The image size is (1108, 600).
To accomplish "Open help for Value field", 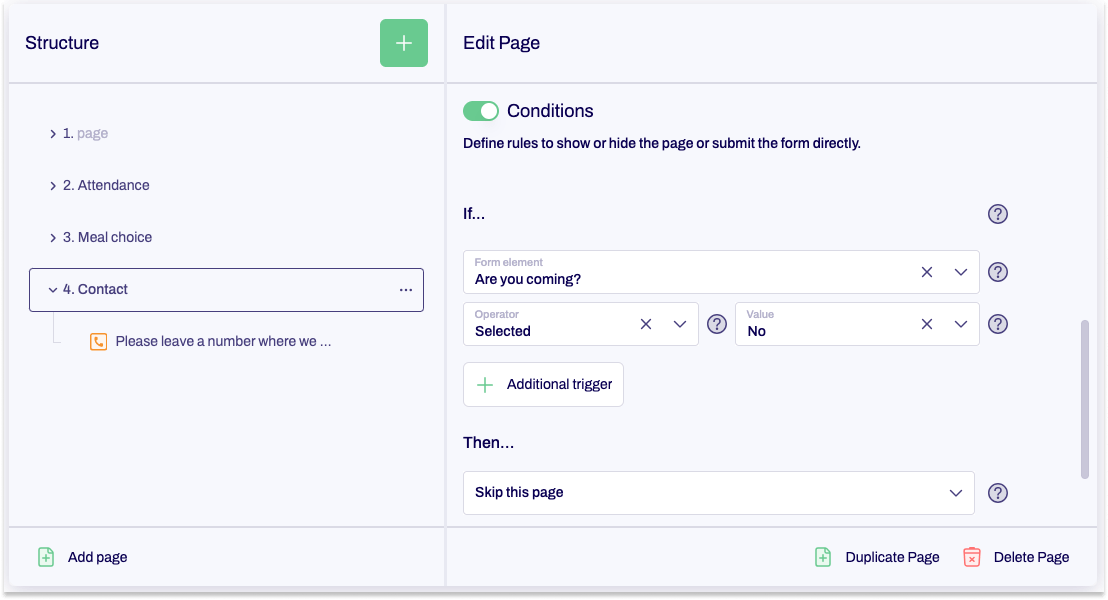I will click(x=997, y=324).
